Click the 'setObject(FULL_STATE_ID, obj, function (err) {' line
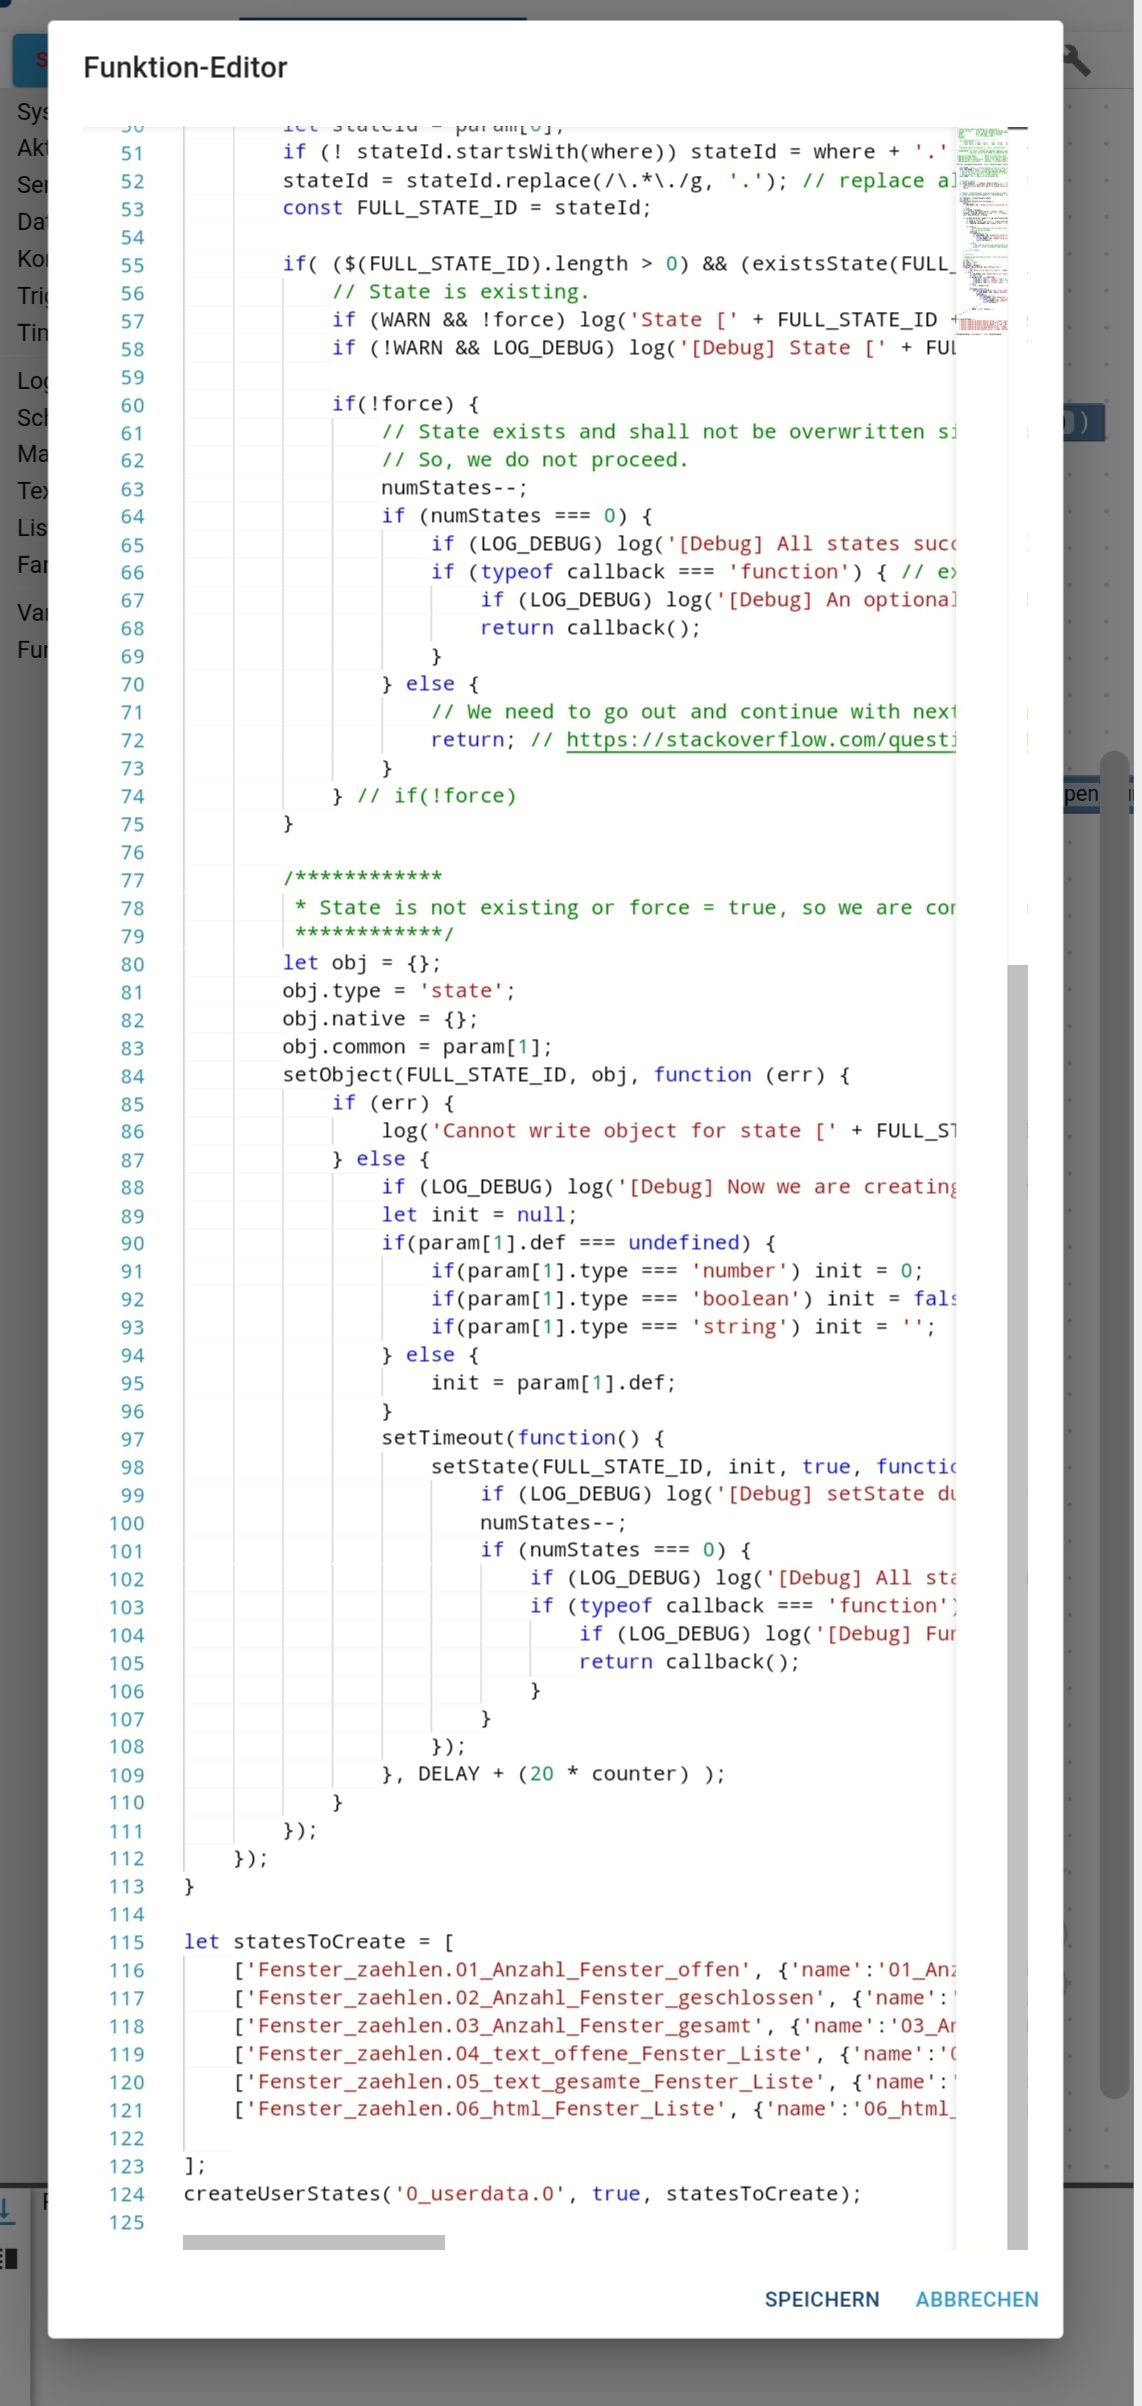 pos(566,1075)
